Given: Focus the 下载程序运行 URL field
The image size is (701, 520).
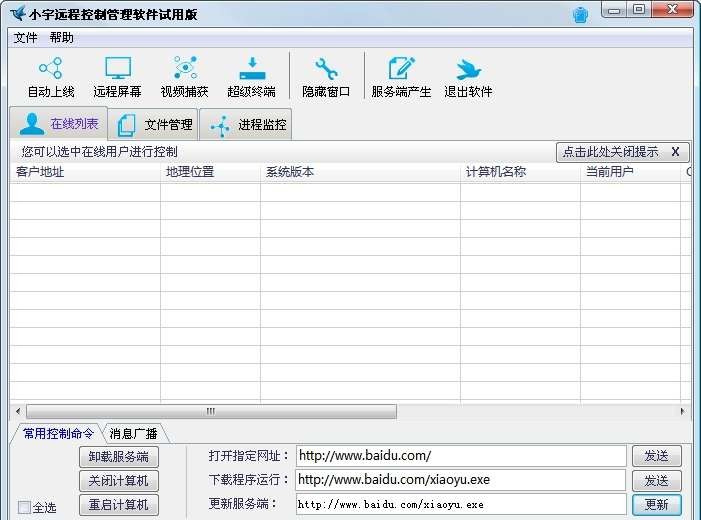Looking at the screenshot, I should (461, 480).
